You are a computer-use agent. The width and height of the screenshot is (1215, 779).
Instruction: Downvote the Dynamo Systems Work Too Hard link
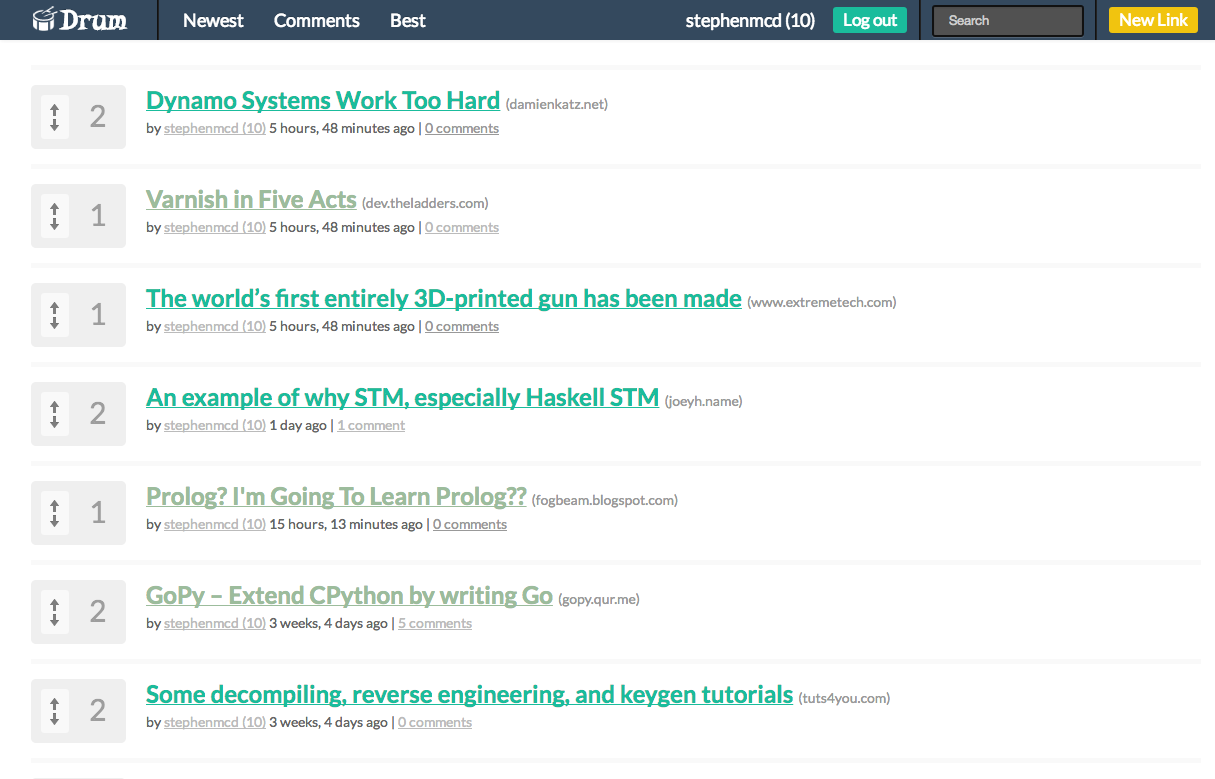[55, 126]
